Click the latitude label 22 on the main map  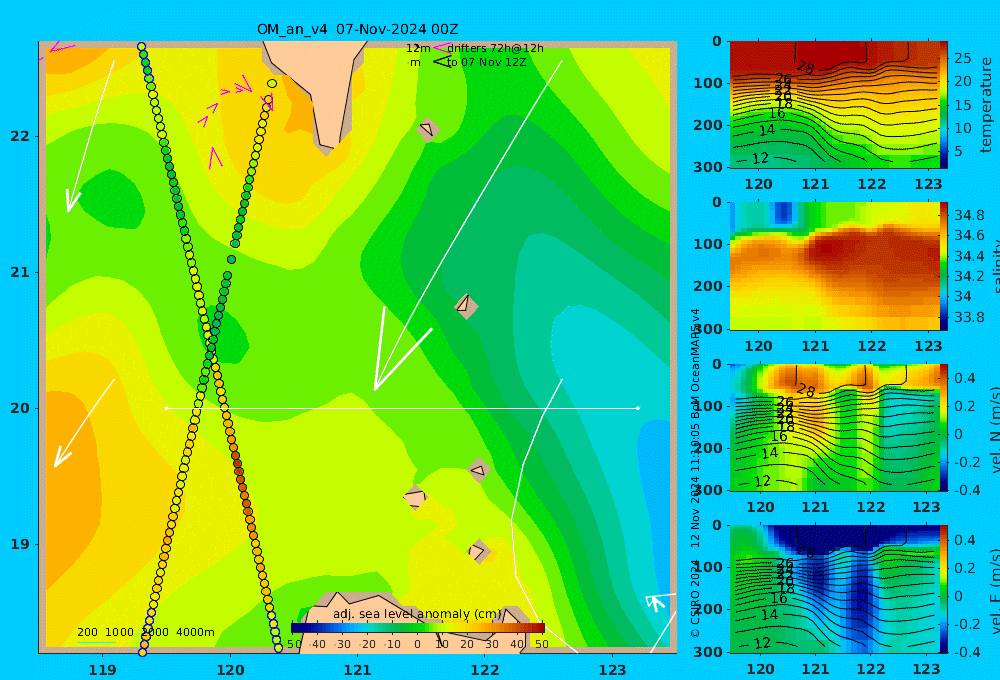(19, 136)
